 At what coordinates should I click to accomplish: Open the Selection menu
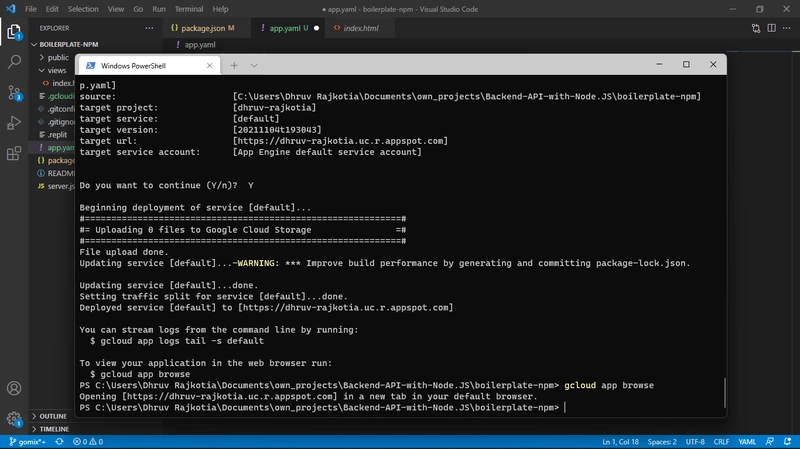pos(83,9)
